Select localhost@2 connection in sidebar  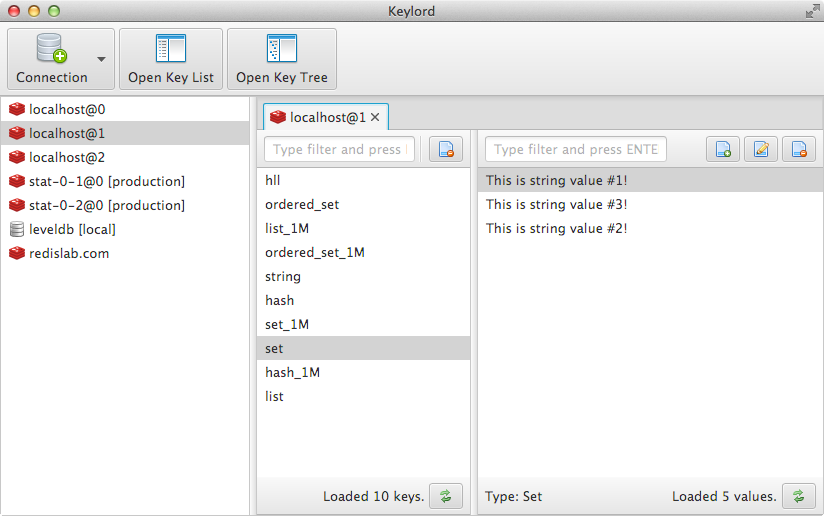click(125, 157)
